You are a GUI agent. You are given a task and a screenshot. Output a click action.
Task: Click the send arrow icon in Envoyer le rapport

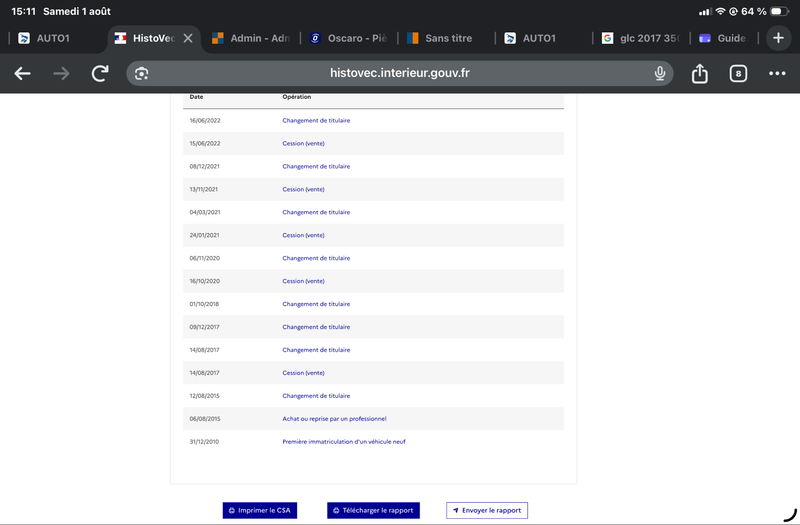(456, 510)
